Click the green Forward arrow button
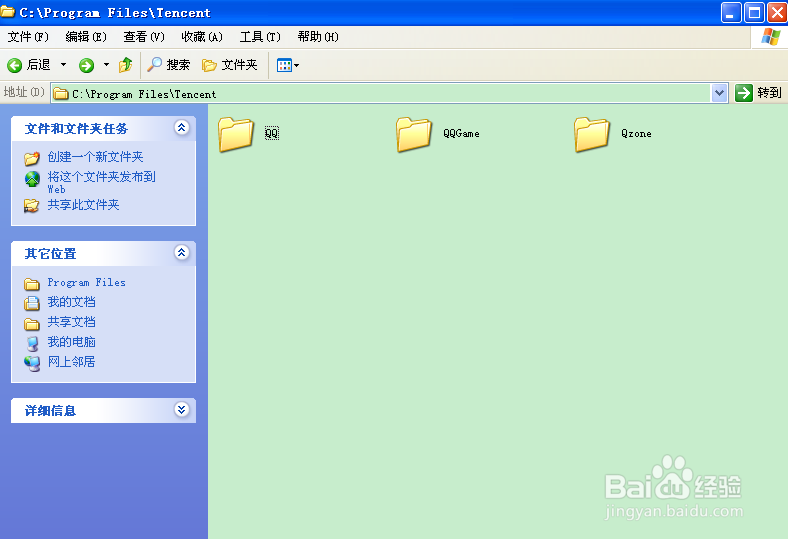This screenshot has width=788, height=539. [86, 65]
